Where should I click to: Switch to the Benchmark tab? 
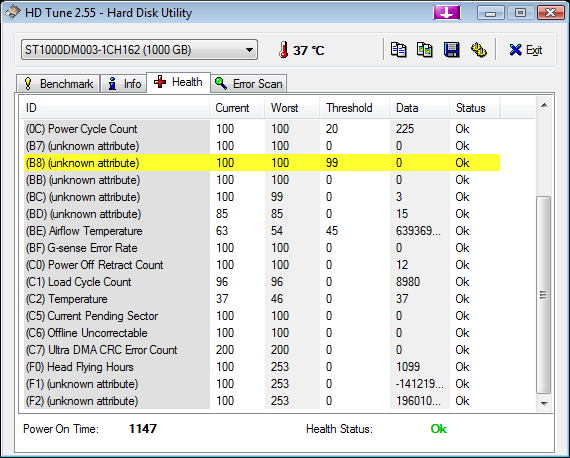pos(58,84)
